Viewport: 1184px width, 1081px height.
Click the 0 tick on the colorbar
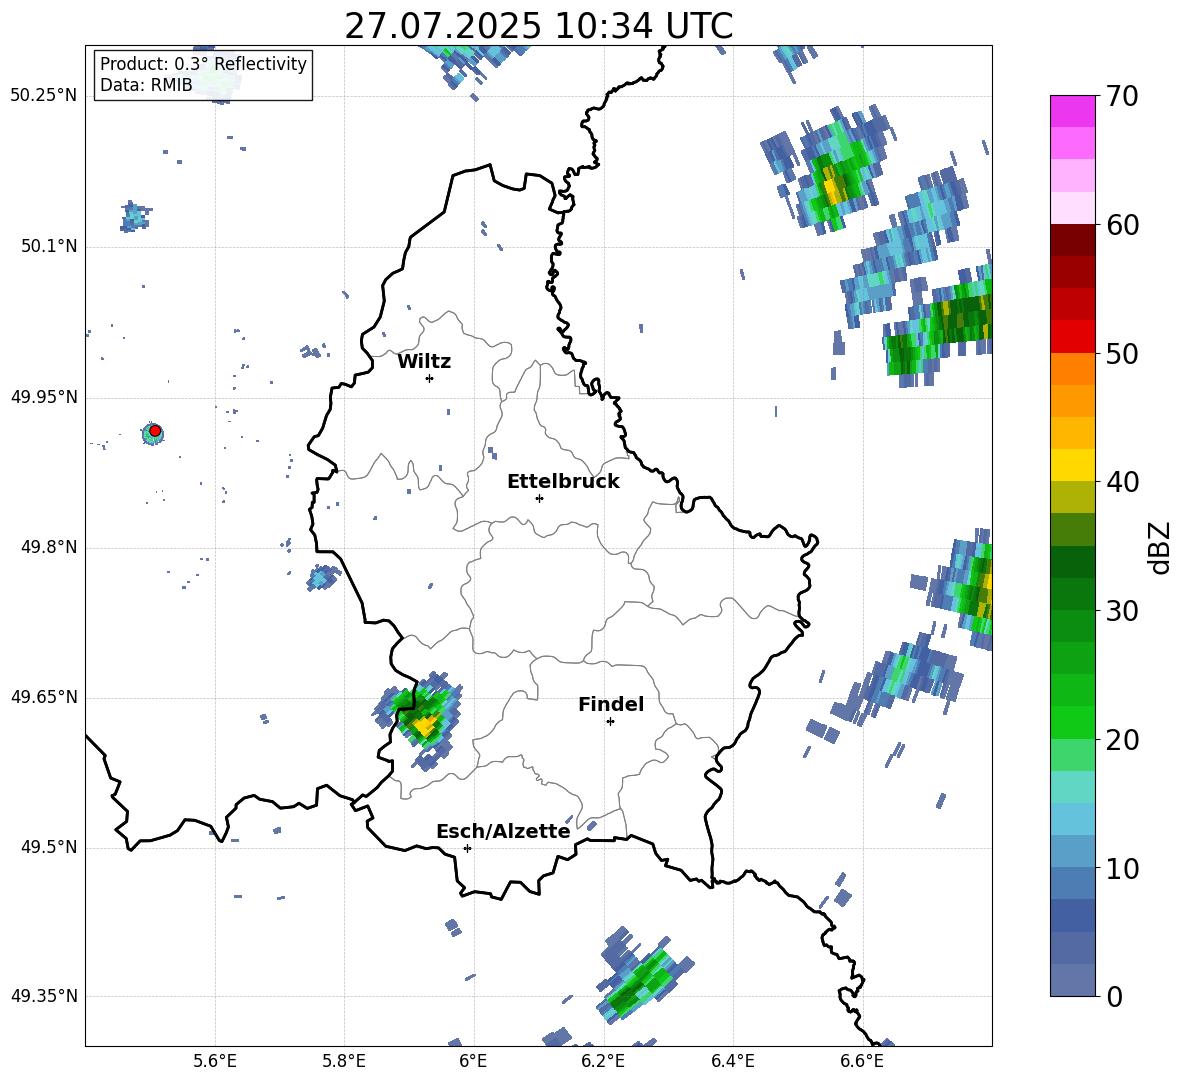1114,996
